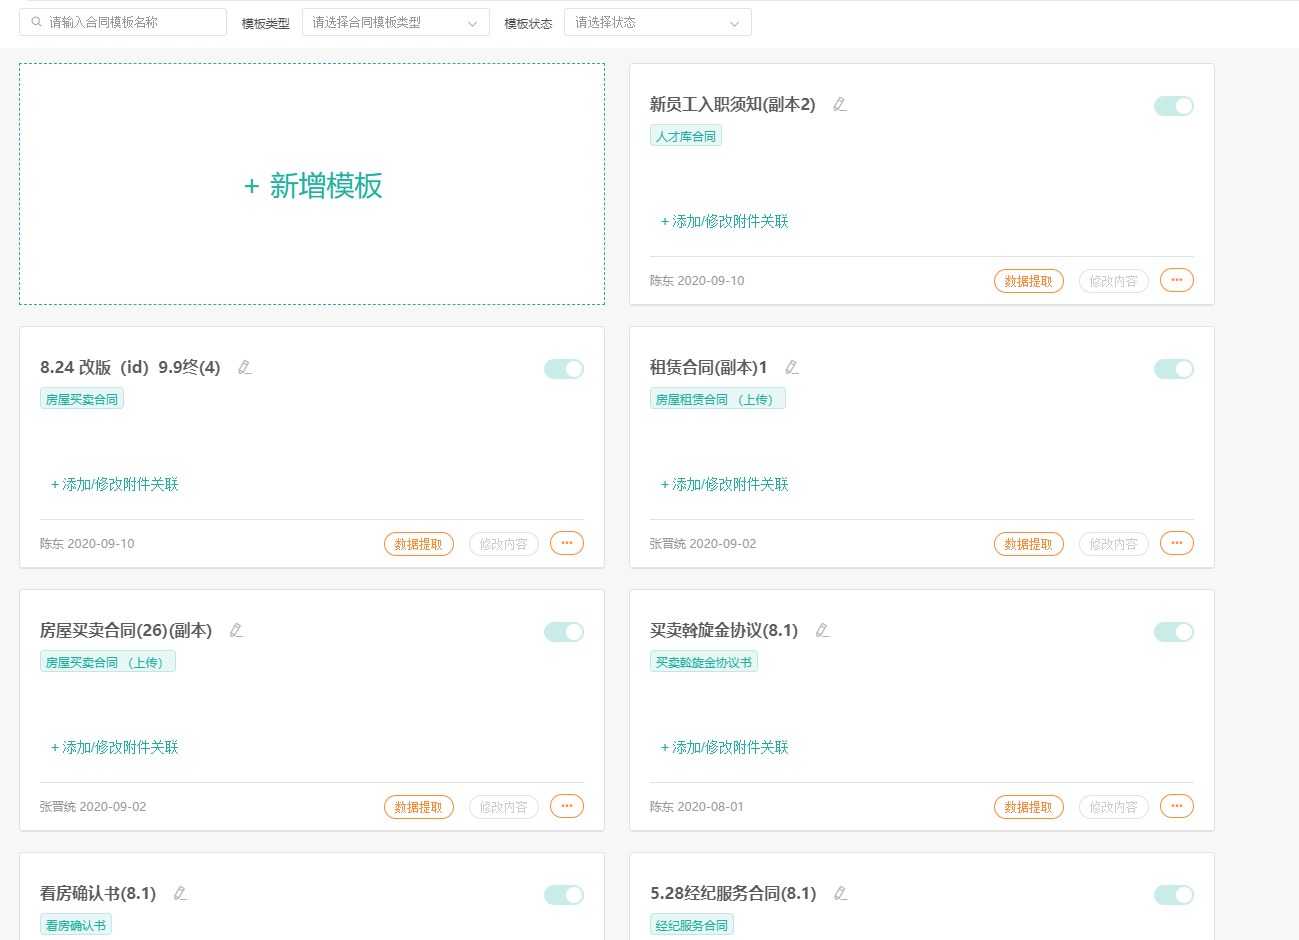Open … menu on 买卖斡旋金协议(8.1) card
The image size is (1299, 940).
pos(1177,806)
